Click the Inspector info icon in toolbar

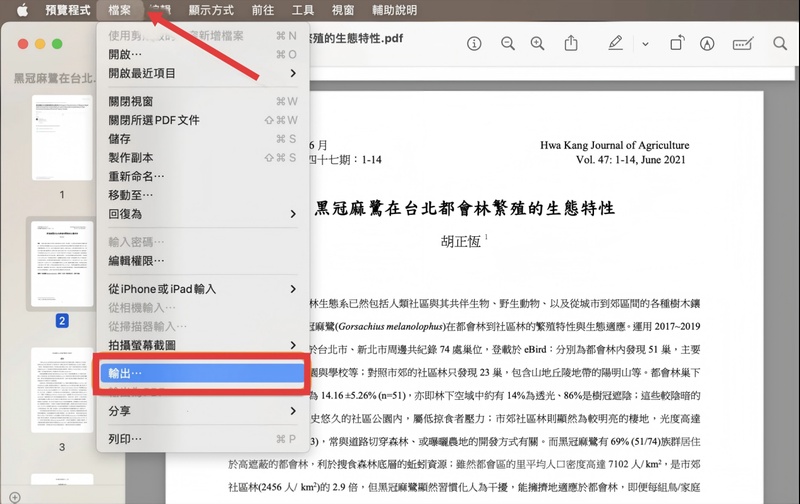point(474,44)
